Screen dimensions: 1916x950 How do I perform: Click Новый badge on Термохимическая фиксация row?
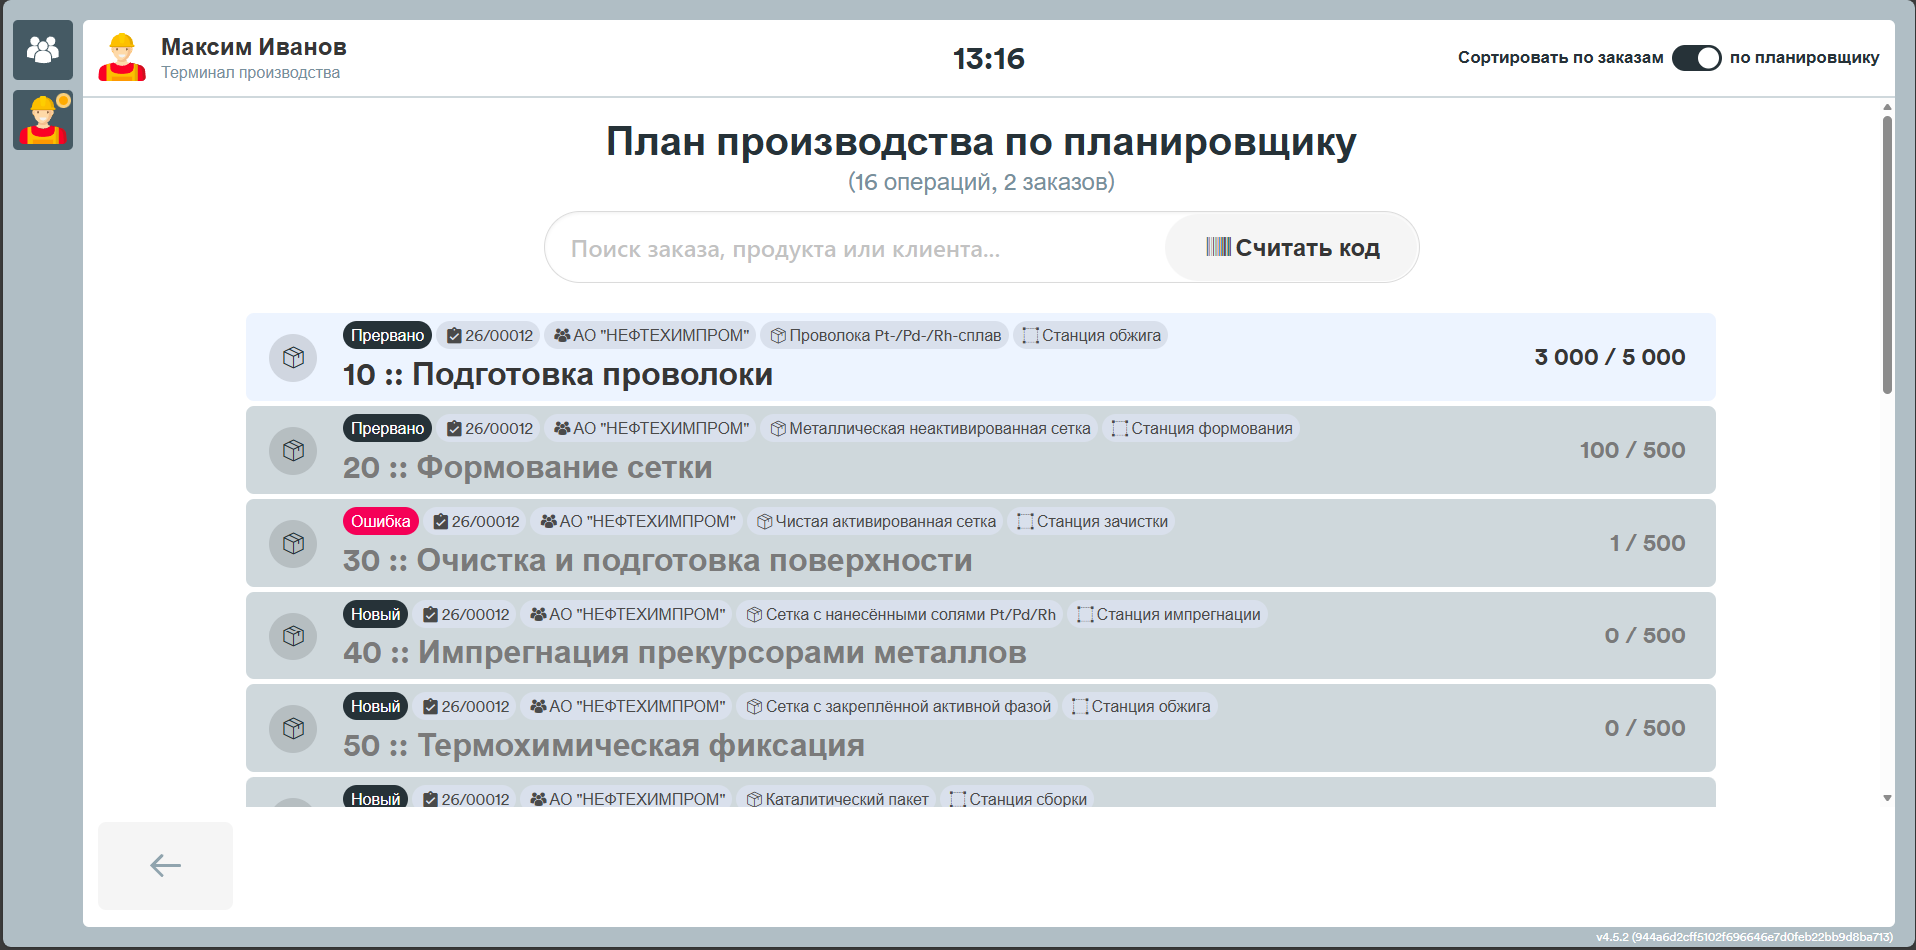click(375, 706)
